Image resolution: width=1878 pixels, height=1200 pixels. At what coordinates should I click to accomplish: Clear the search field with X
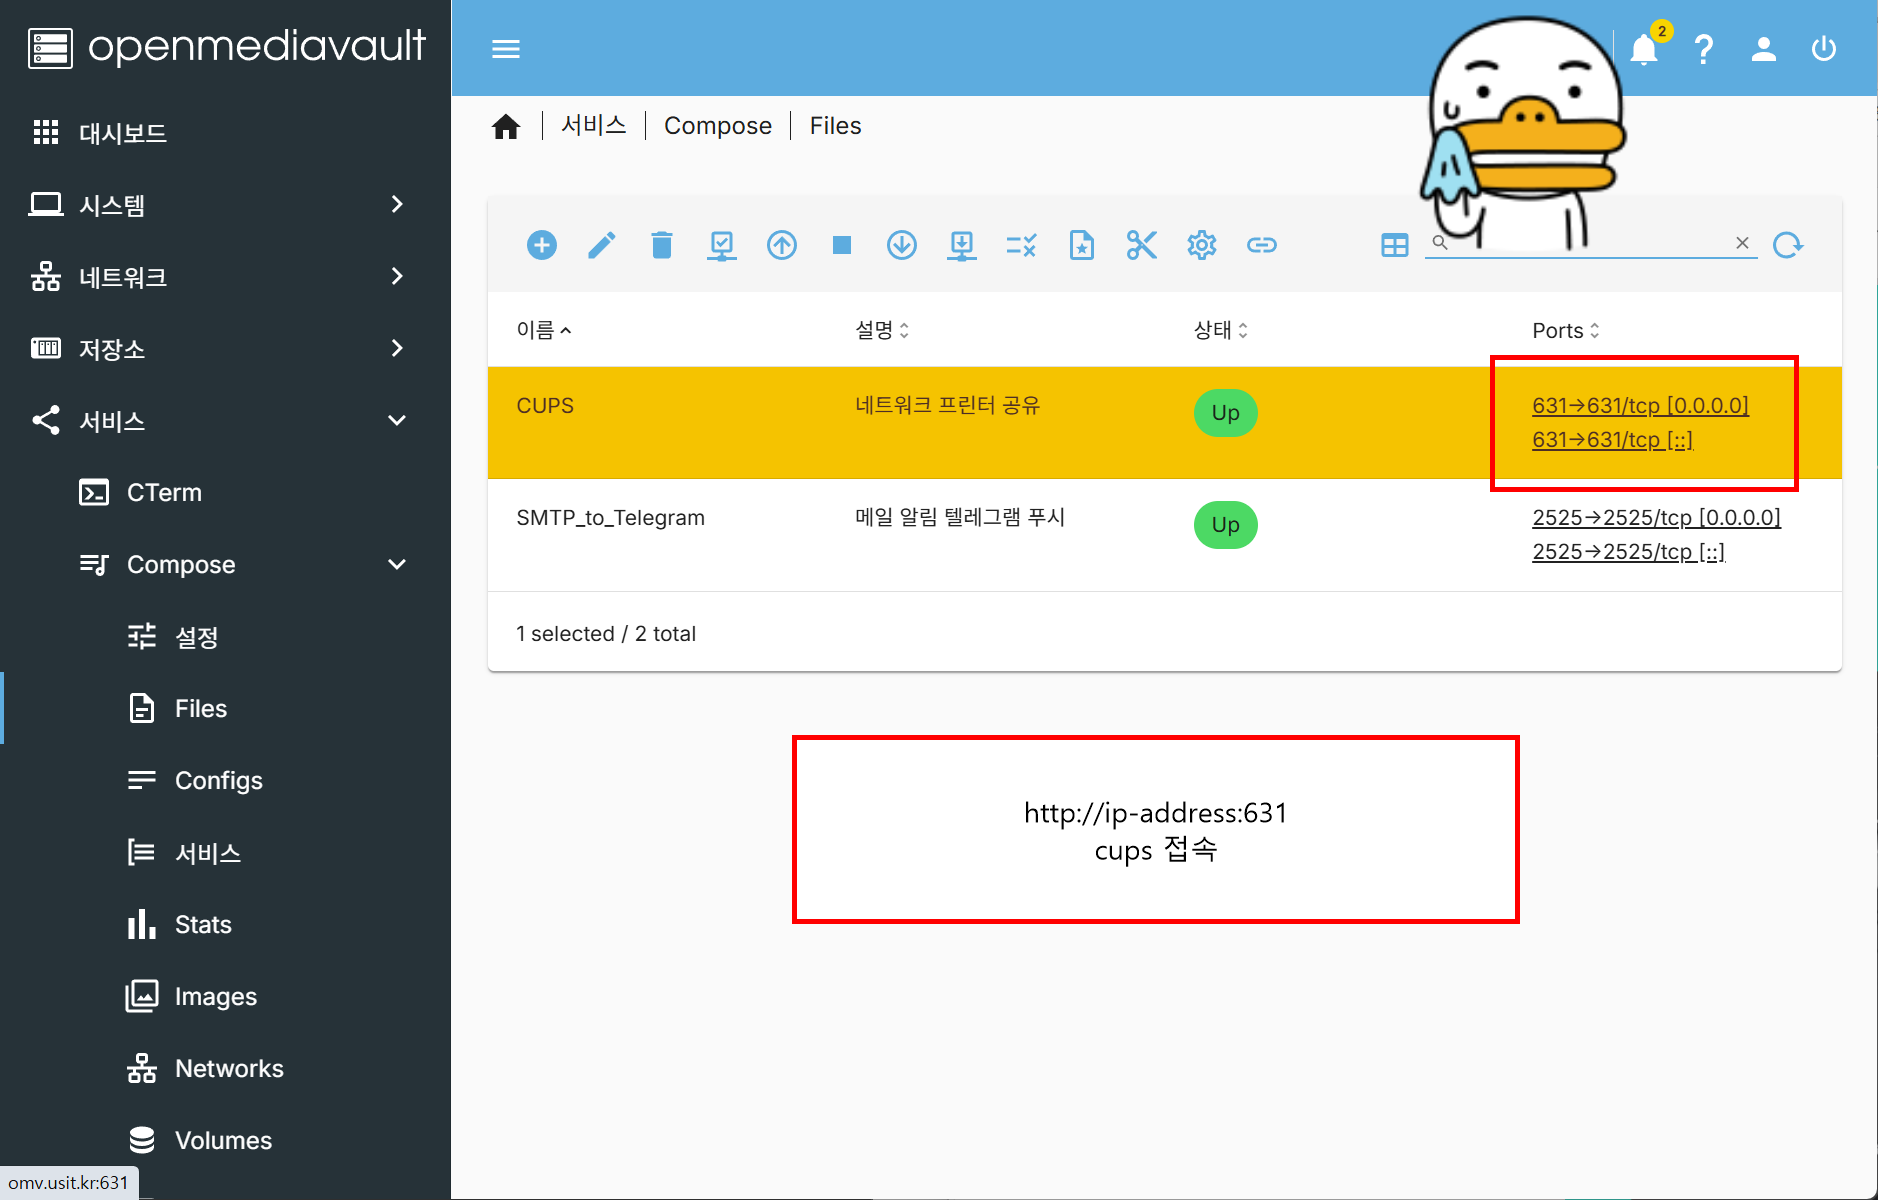pos(1742,243)
